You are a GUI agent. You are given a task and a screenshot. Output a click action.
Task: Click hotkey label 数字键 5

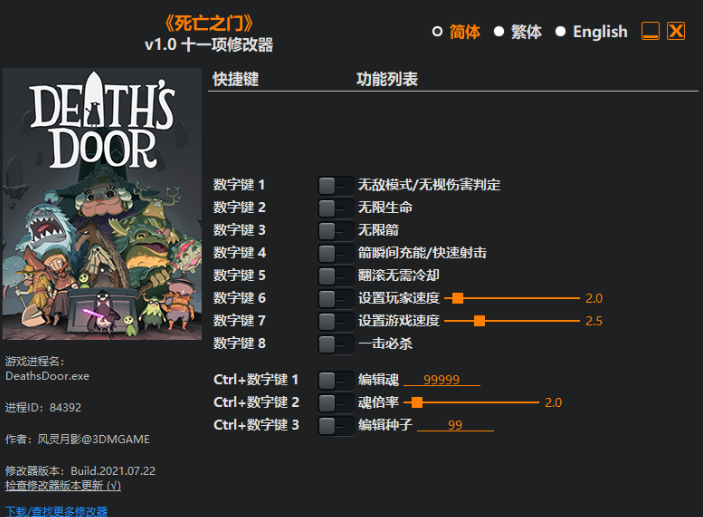[239, 275]
